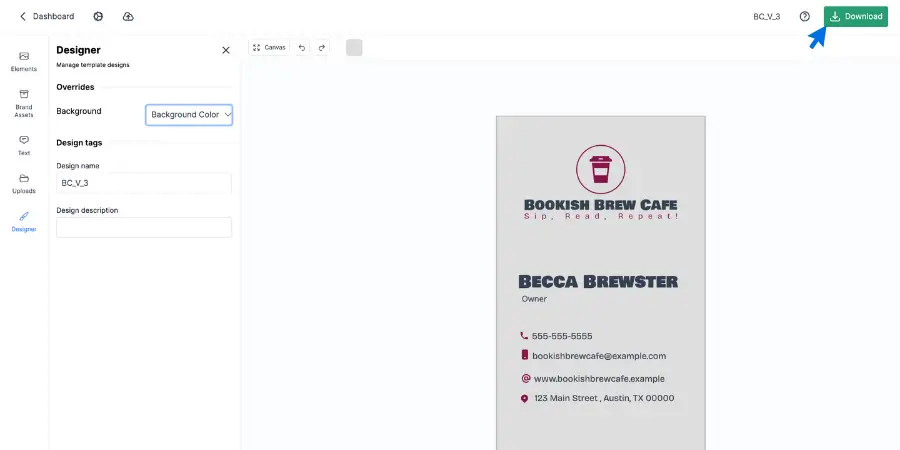
Task: Click the green Download button
Action: coord(856,17)
